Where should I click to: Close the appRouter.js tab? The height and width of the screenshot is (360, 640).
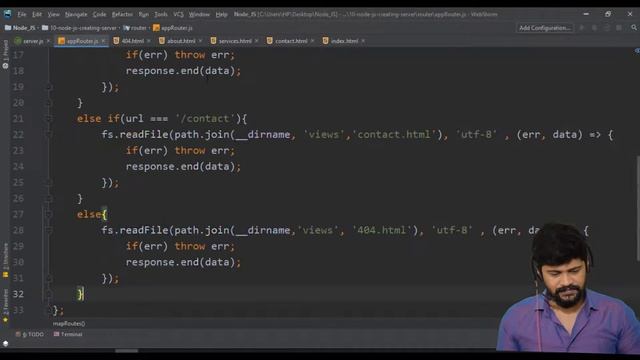pos(103,41)
